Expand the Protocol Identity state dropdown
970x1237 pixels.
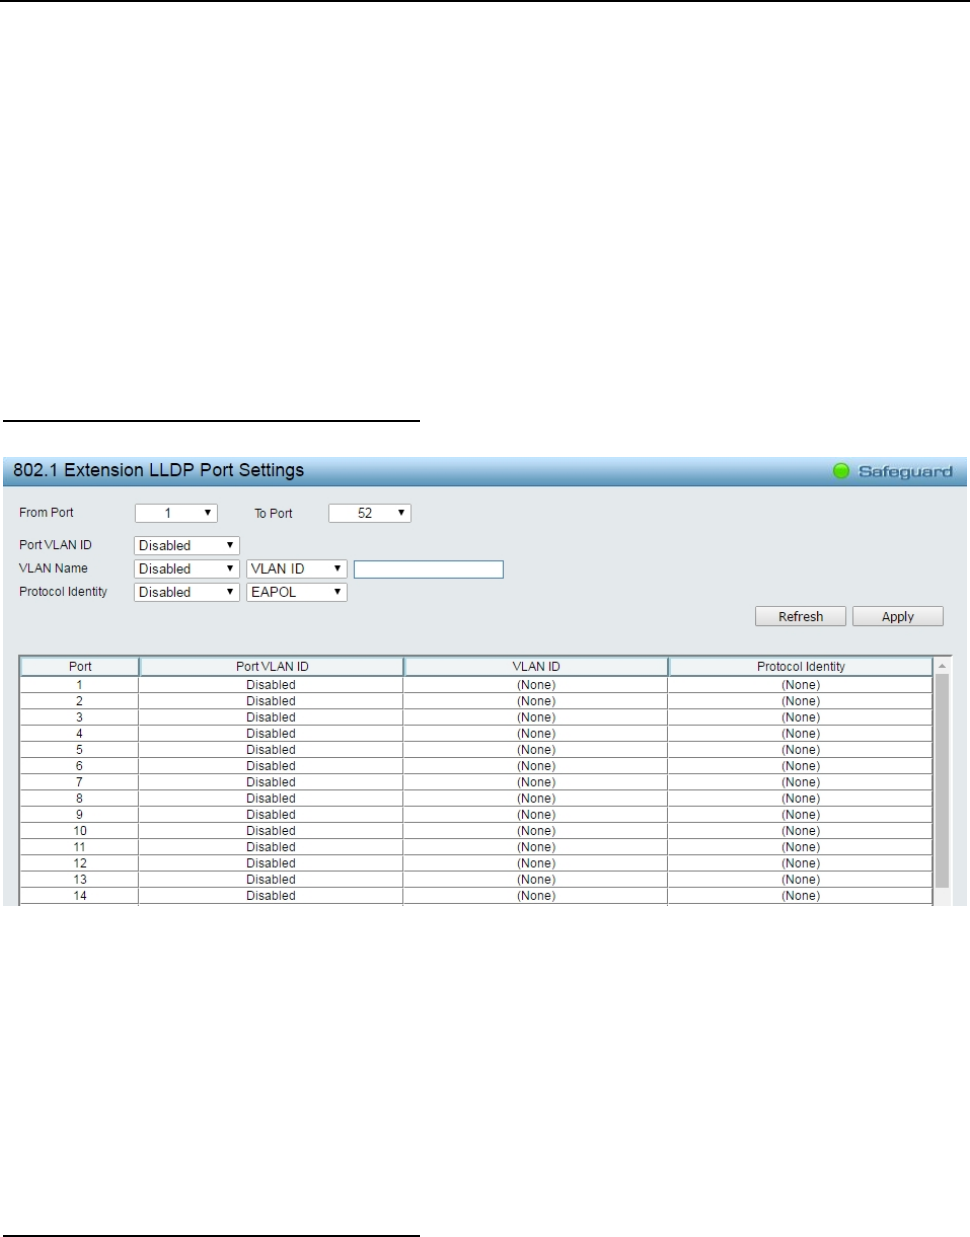tap(187, 592)
